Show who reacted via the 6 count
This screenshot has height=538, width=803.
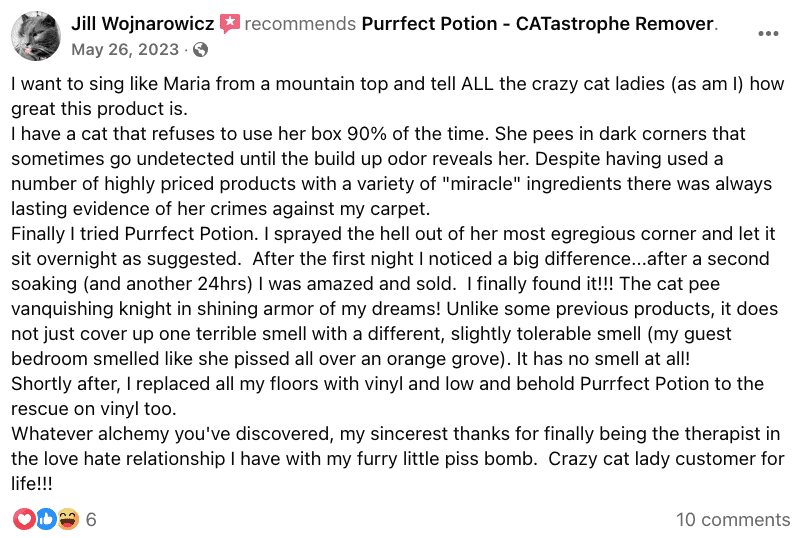point(91,519)
